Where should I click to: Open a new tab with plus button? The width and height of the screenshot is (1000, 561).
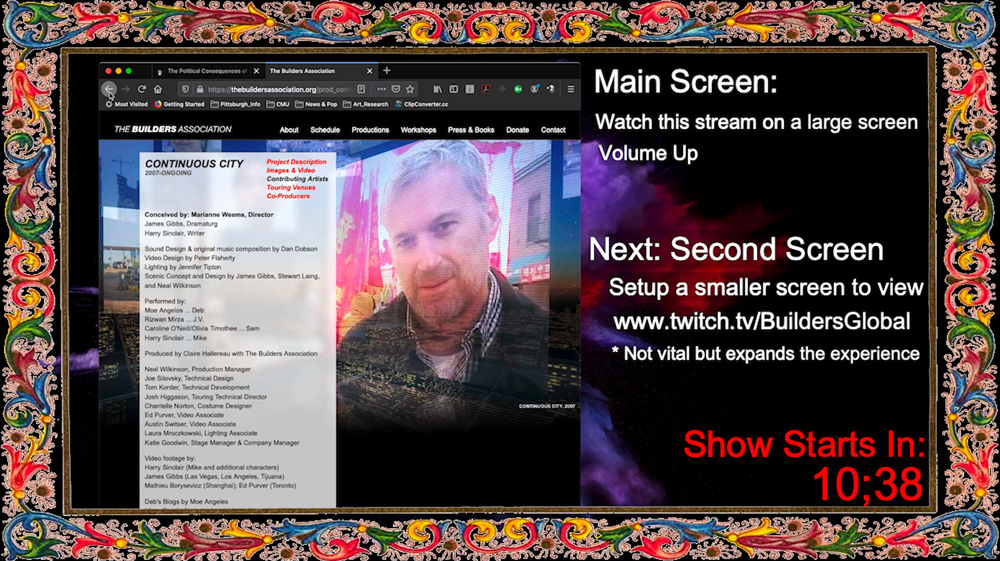coord(386,71)
